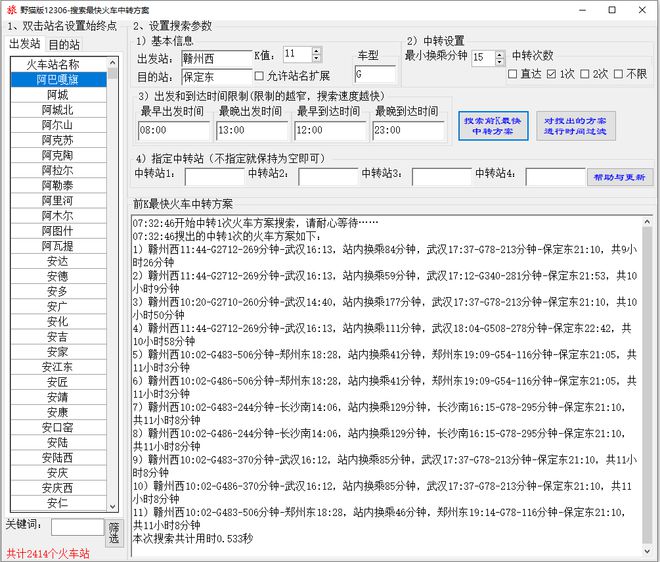Edit 最晚到达时间 field showing 23:00
Image resolution: width=660 pixels, height=562 pixels.
click(x=408, y=131)
